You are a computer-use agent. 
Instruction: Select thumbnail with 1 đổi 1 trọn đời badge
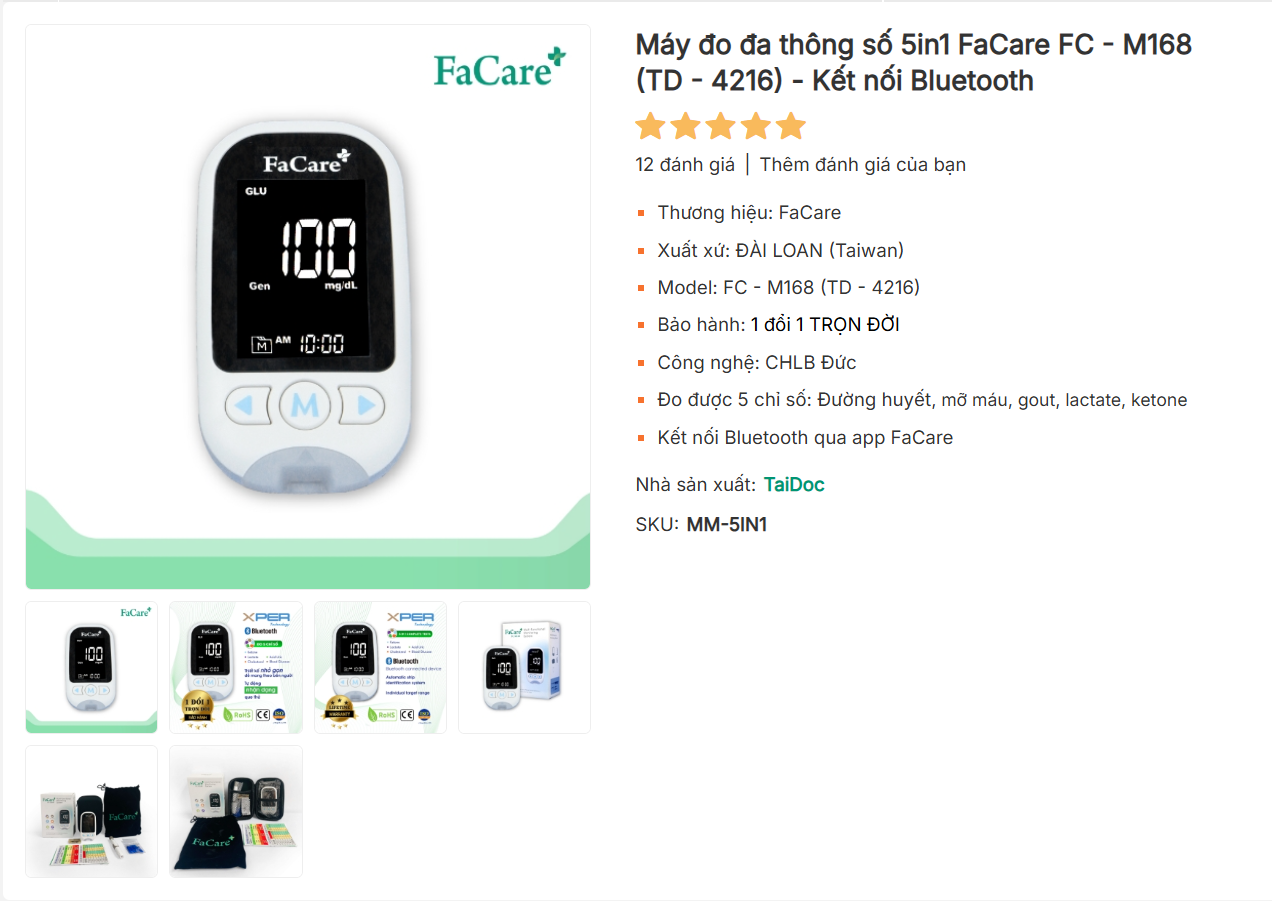pos(236,667)
